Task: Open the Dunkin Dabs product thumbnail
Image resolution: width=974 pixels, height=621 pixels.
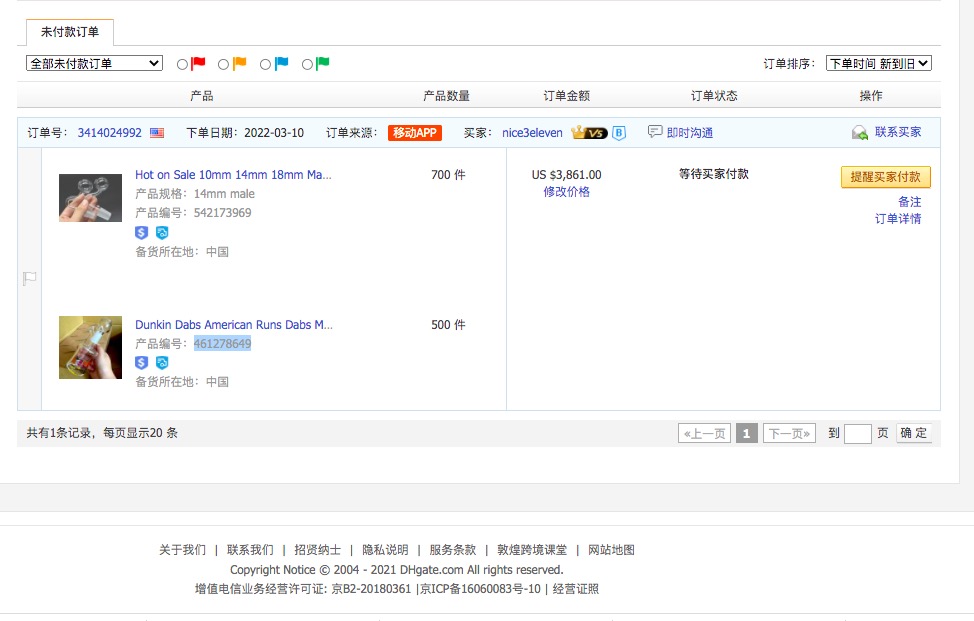Action: point(90,347)
